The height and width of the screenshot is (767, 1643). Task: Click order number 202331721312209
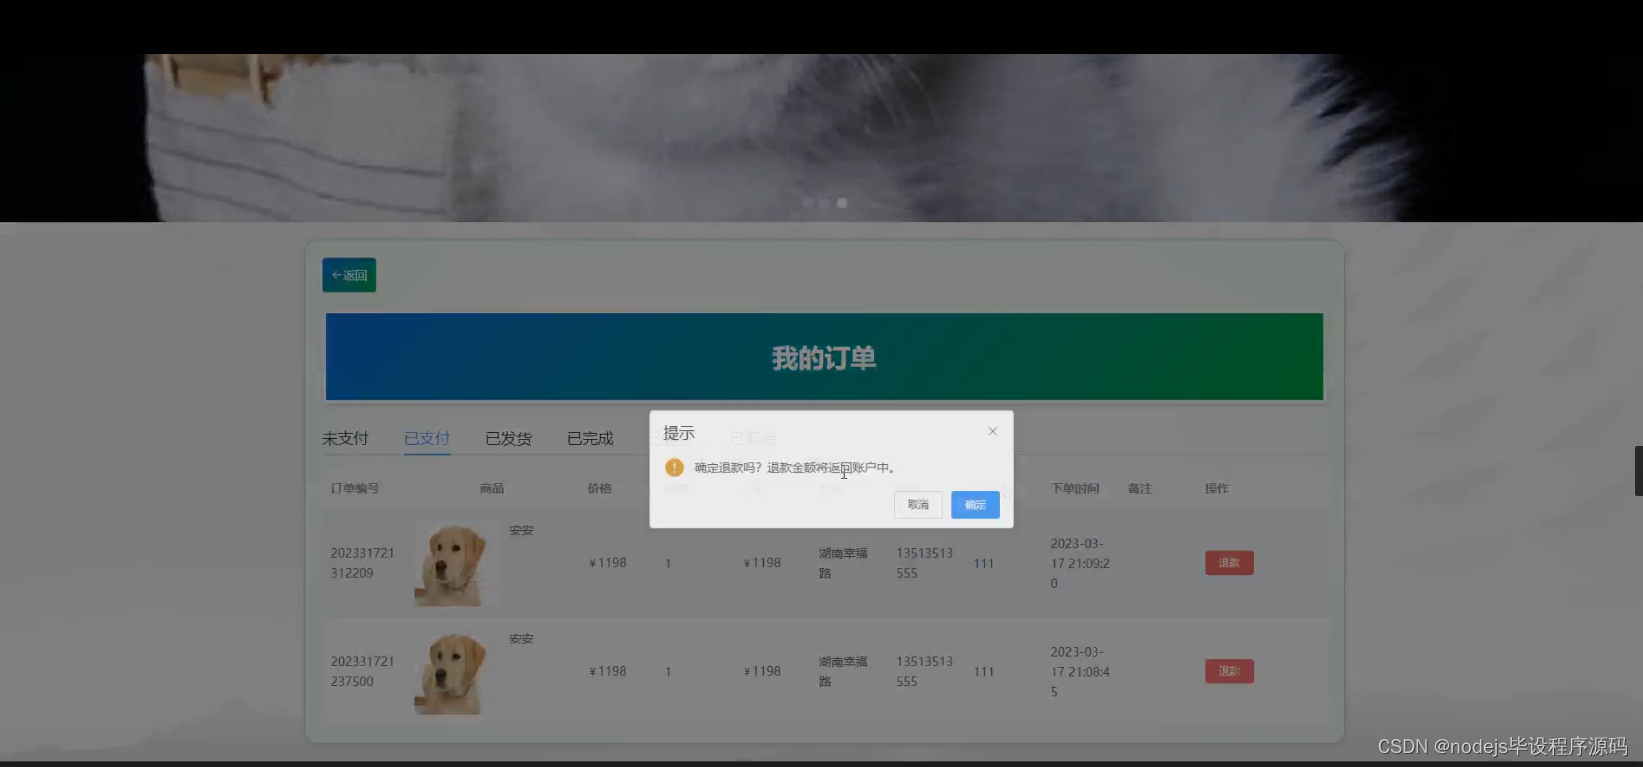click(x=363, y=563)
